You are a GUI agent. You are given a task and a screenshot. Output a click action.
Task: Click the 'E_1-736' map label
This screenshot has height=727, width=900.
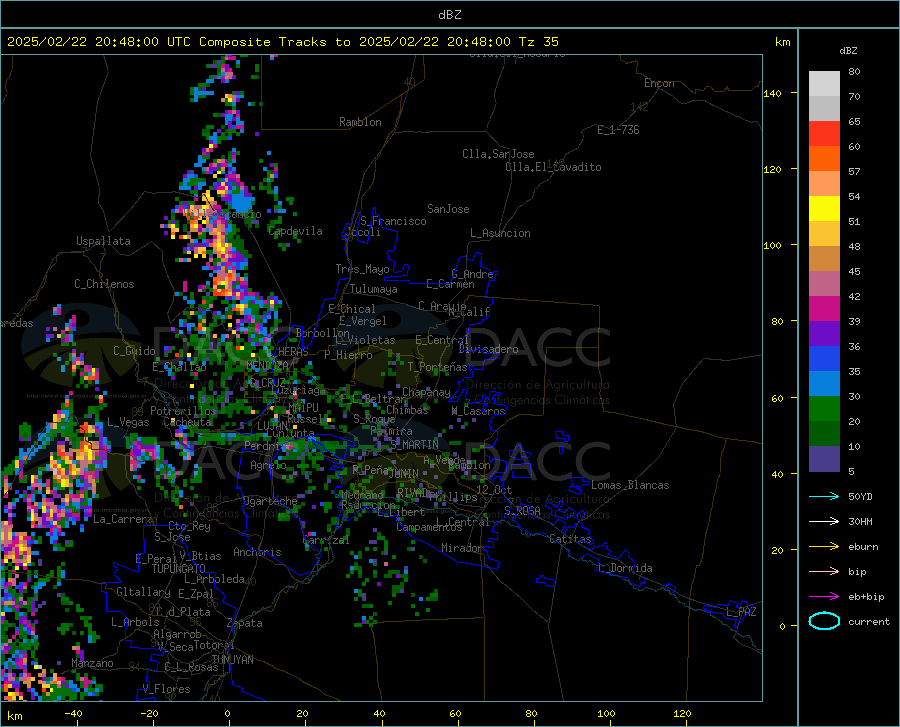coord(618,130)
